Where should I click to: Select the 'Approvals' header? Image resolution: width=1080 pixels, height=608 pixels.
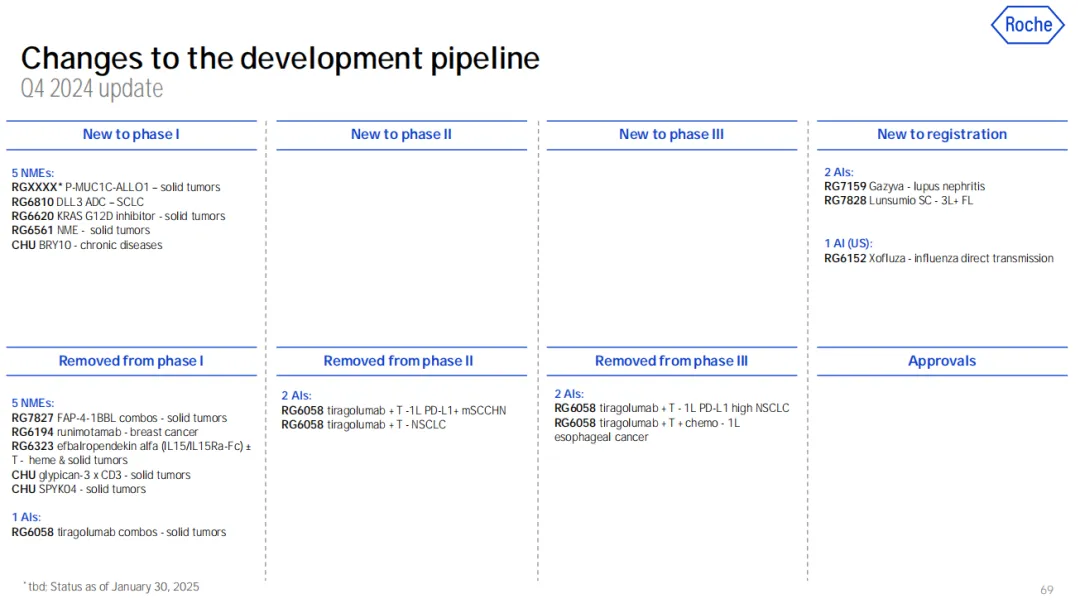coord(941,361)
